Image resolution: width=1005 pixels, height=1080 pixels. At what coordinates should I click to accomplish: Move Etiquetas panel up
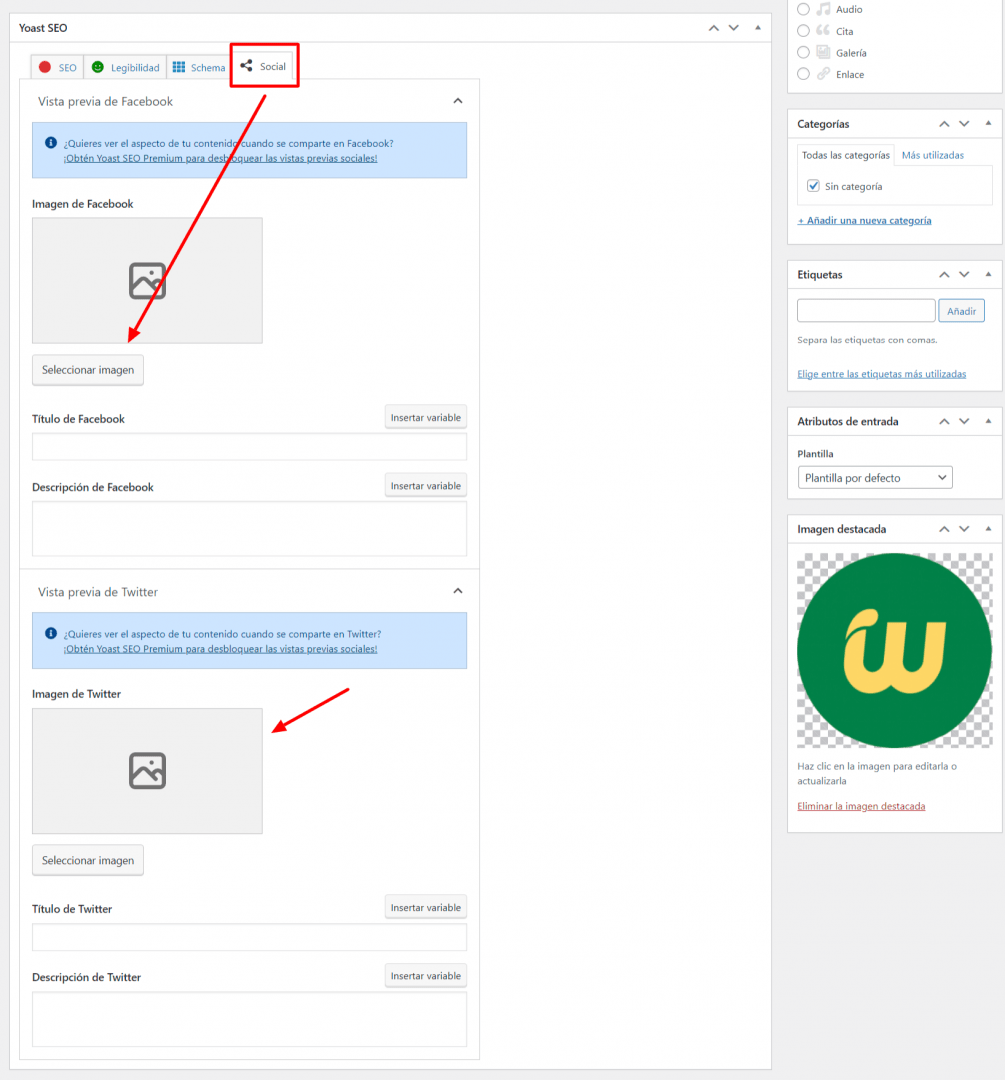[944, 275]
